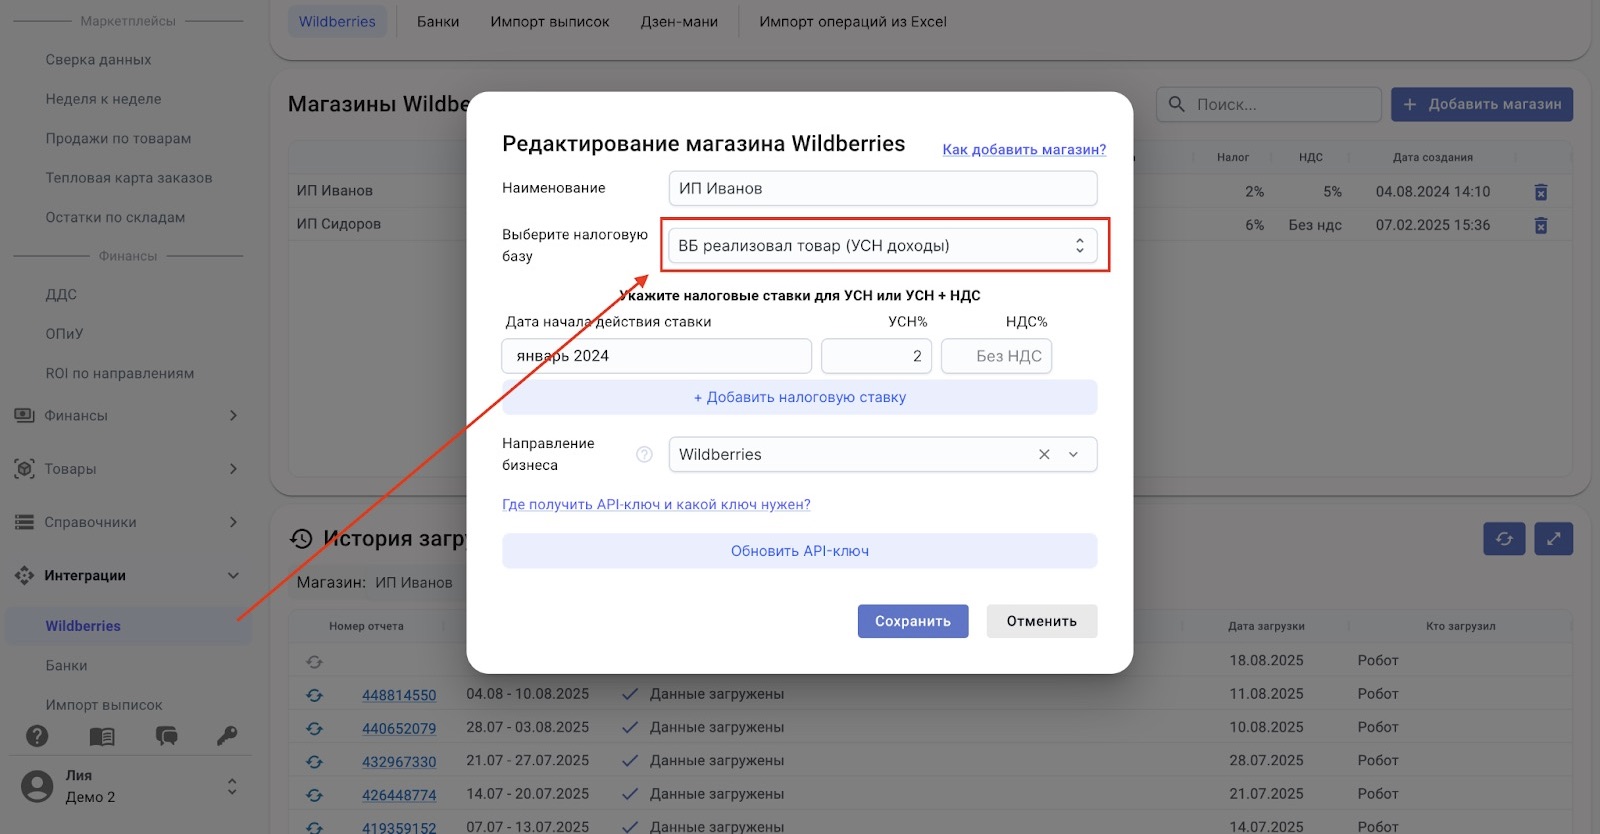Open the ДДС report

click(x=61, y=295)
